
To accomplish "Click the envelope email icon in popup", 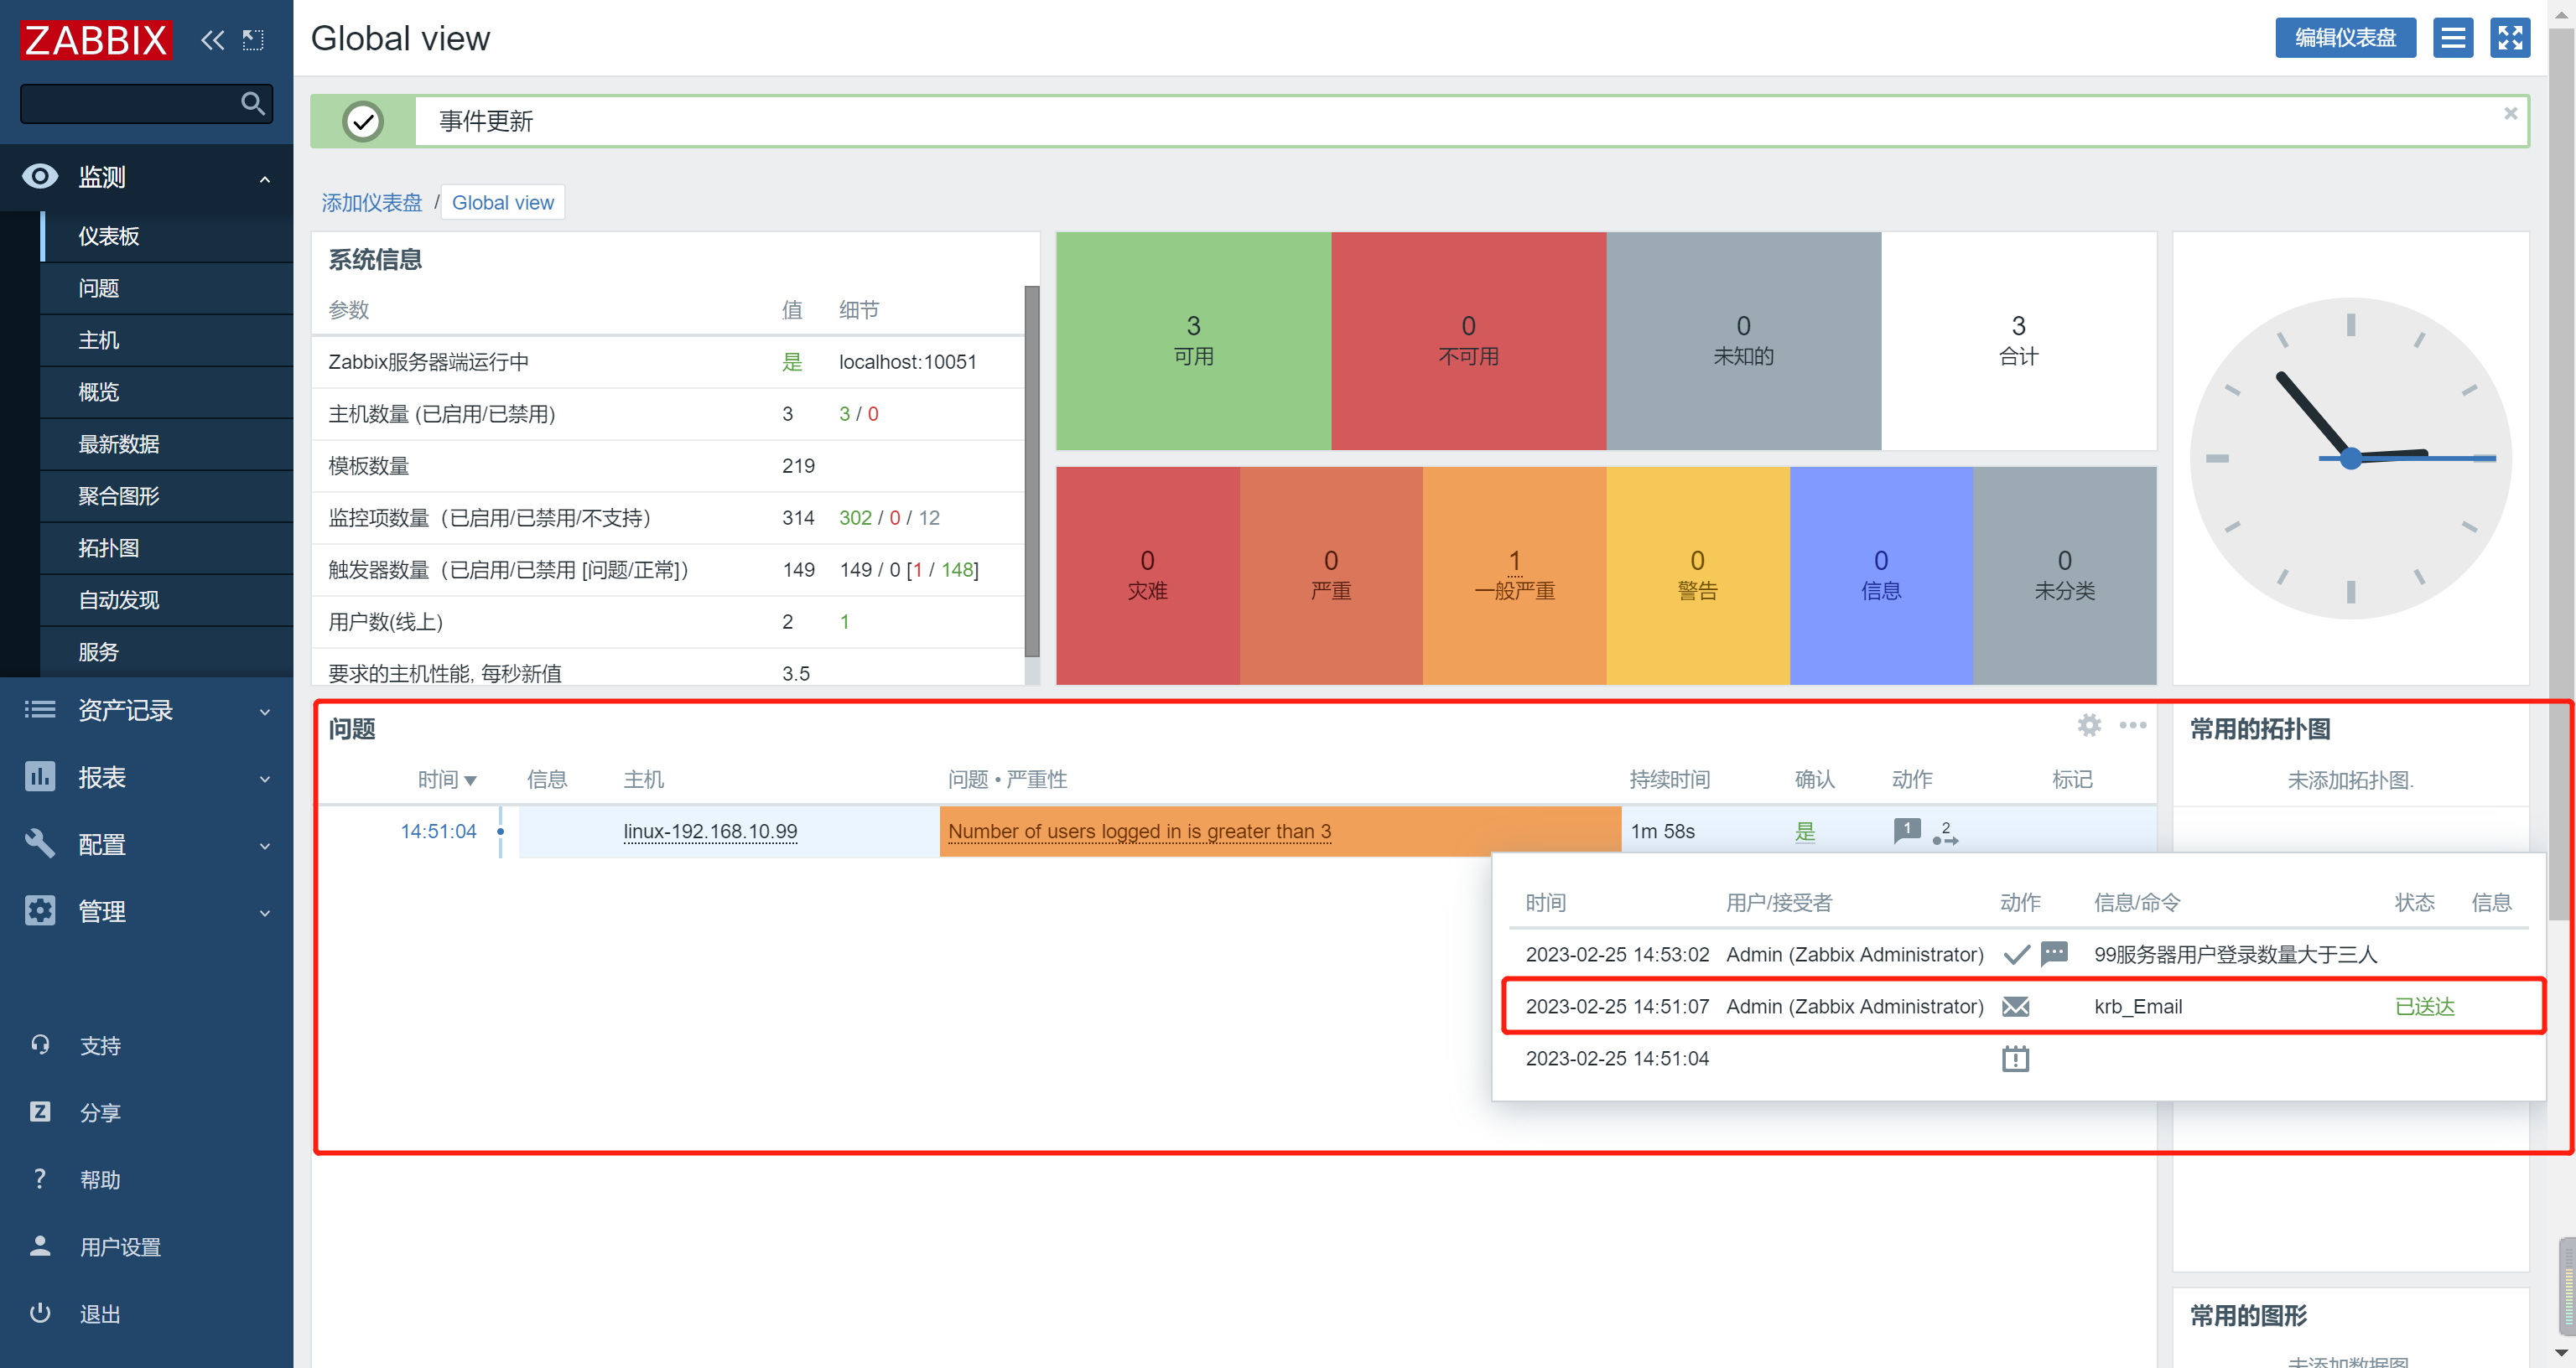I will [x=2016, y=1006].
